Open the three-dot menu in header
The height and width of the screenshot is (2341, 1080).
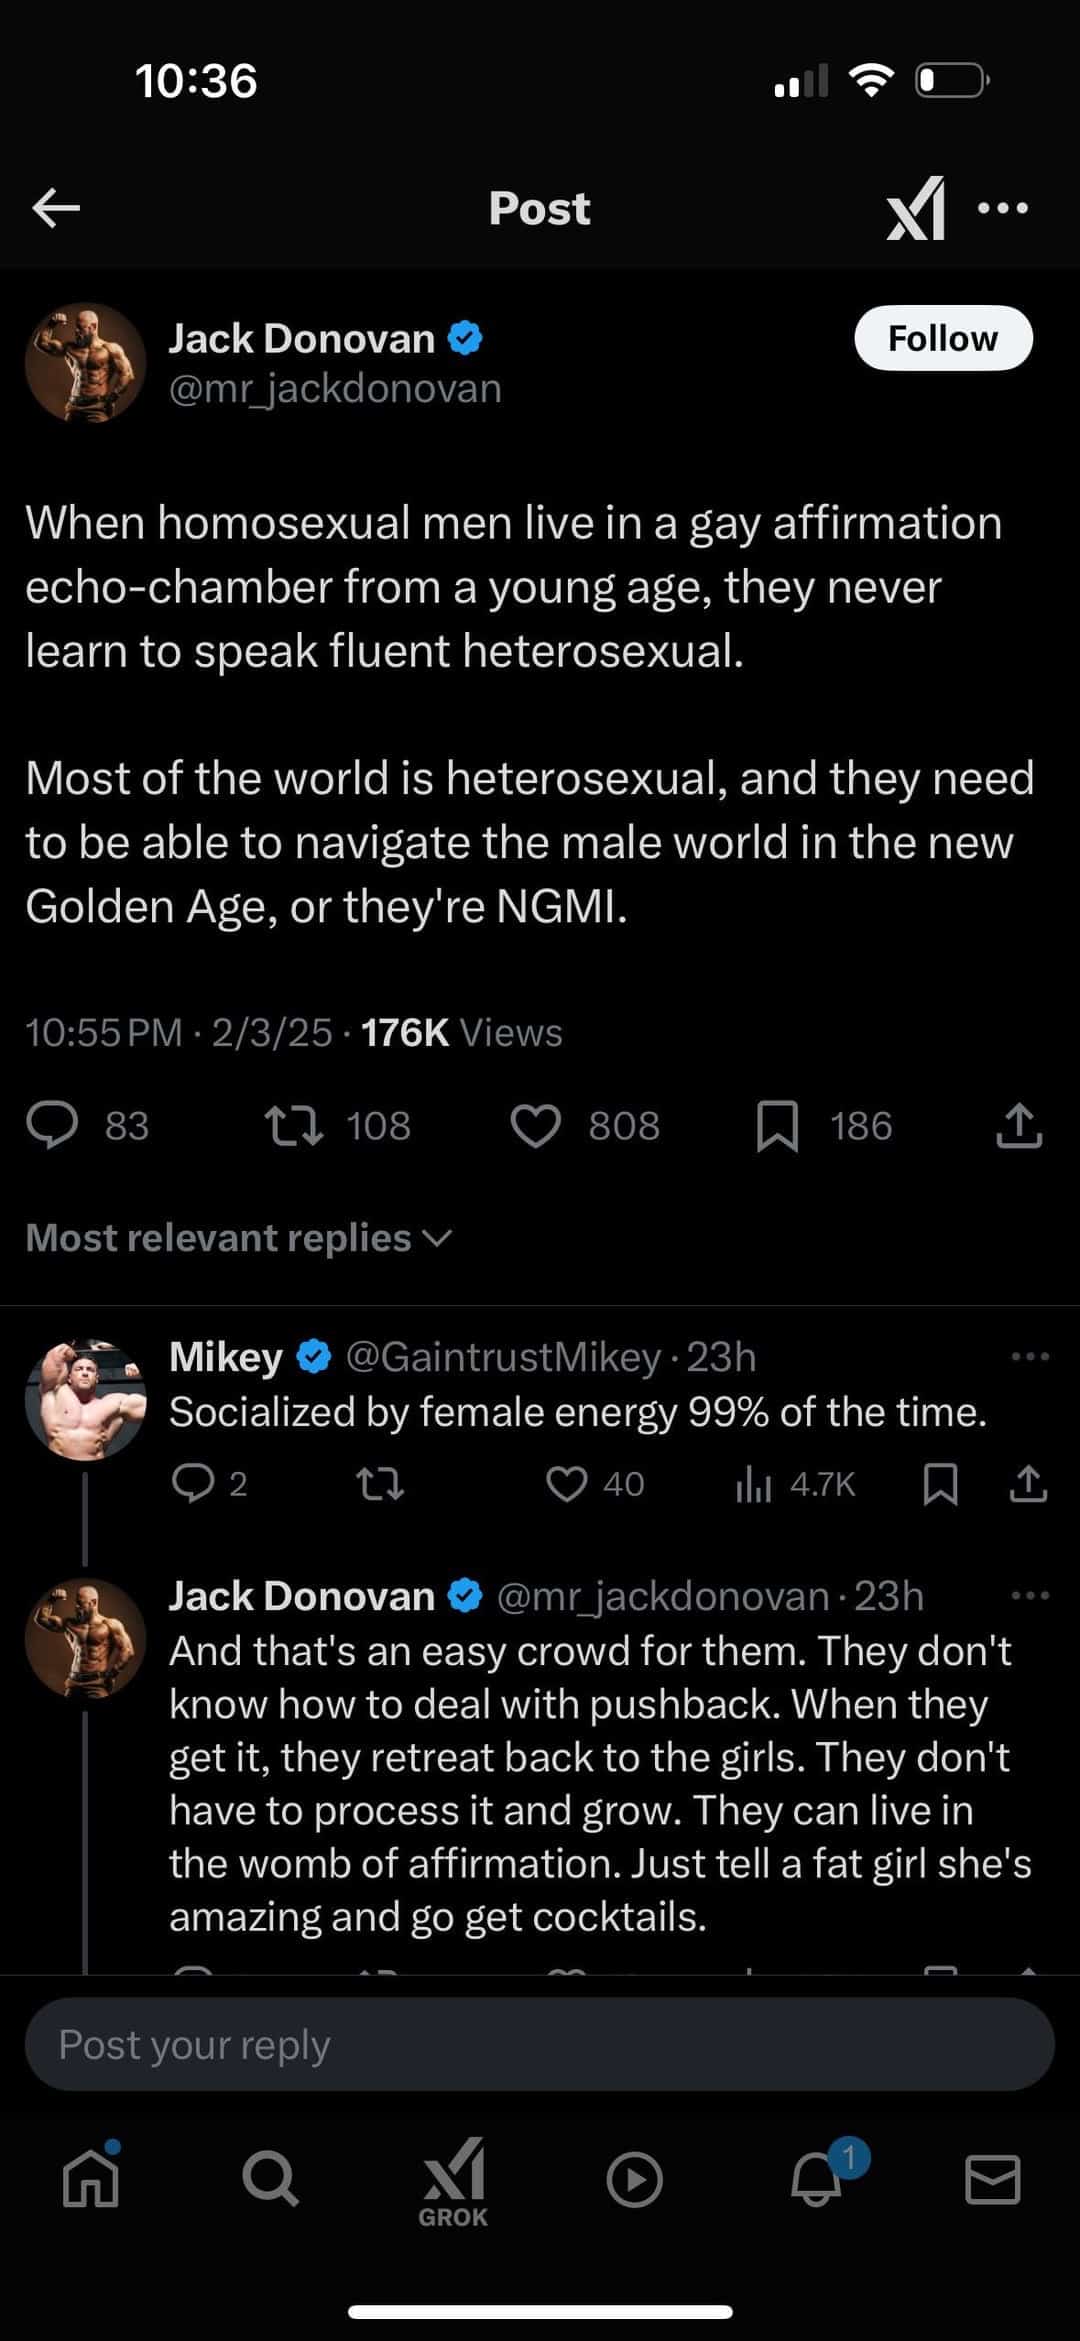tap(1003, 208)
